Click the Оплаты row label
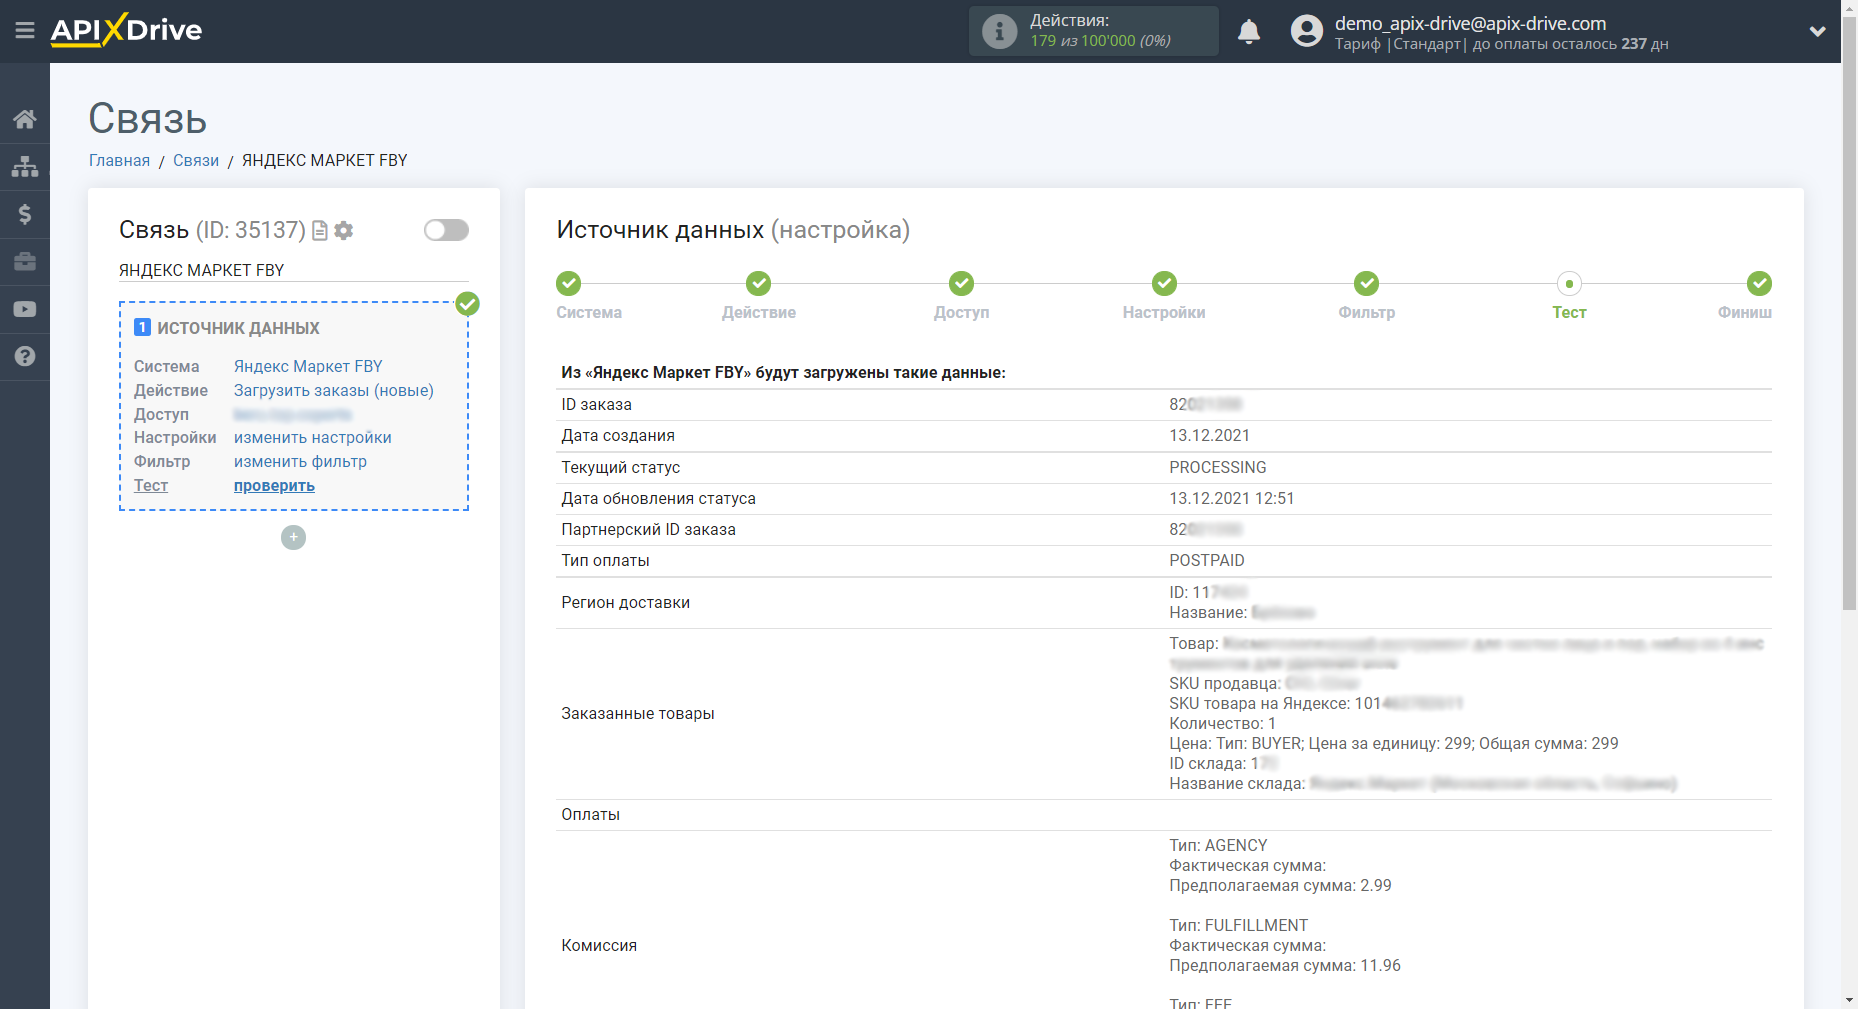The width and height of the screenshot is (1858, 1009). pyautogui.click(x=590, y=814)
